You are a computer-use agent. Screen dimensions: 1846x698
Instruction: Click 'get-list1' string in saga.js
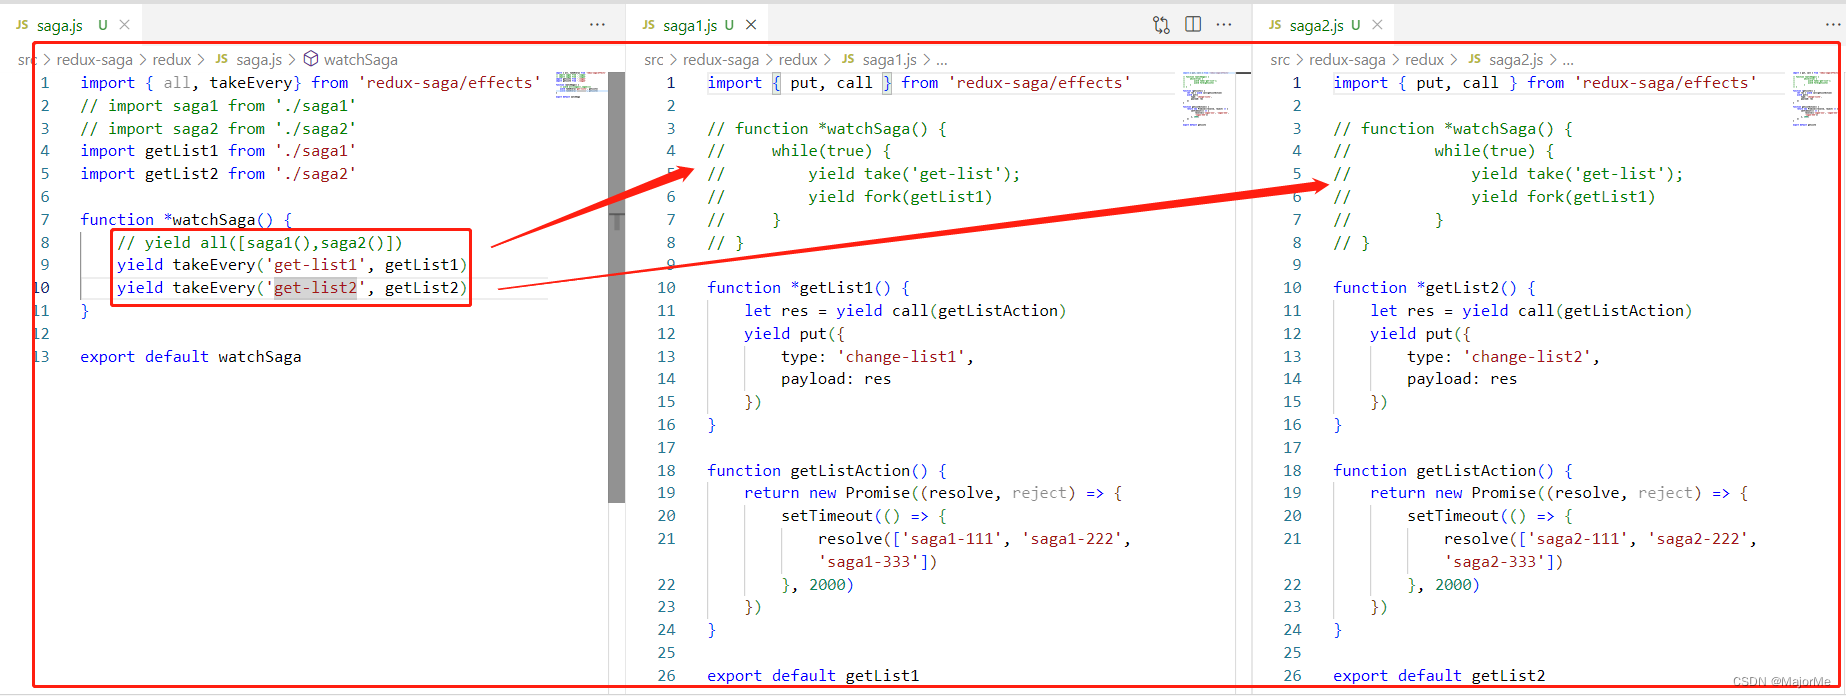click(x=315, y=264)
